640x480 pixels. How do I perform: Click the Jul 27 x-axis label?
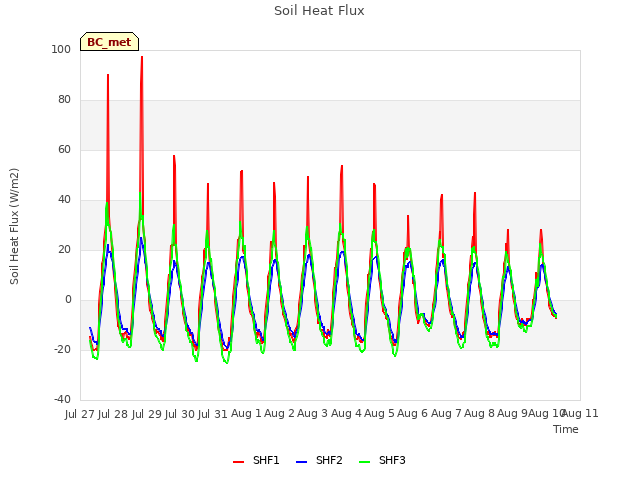(80, 414)
